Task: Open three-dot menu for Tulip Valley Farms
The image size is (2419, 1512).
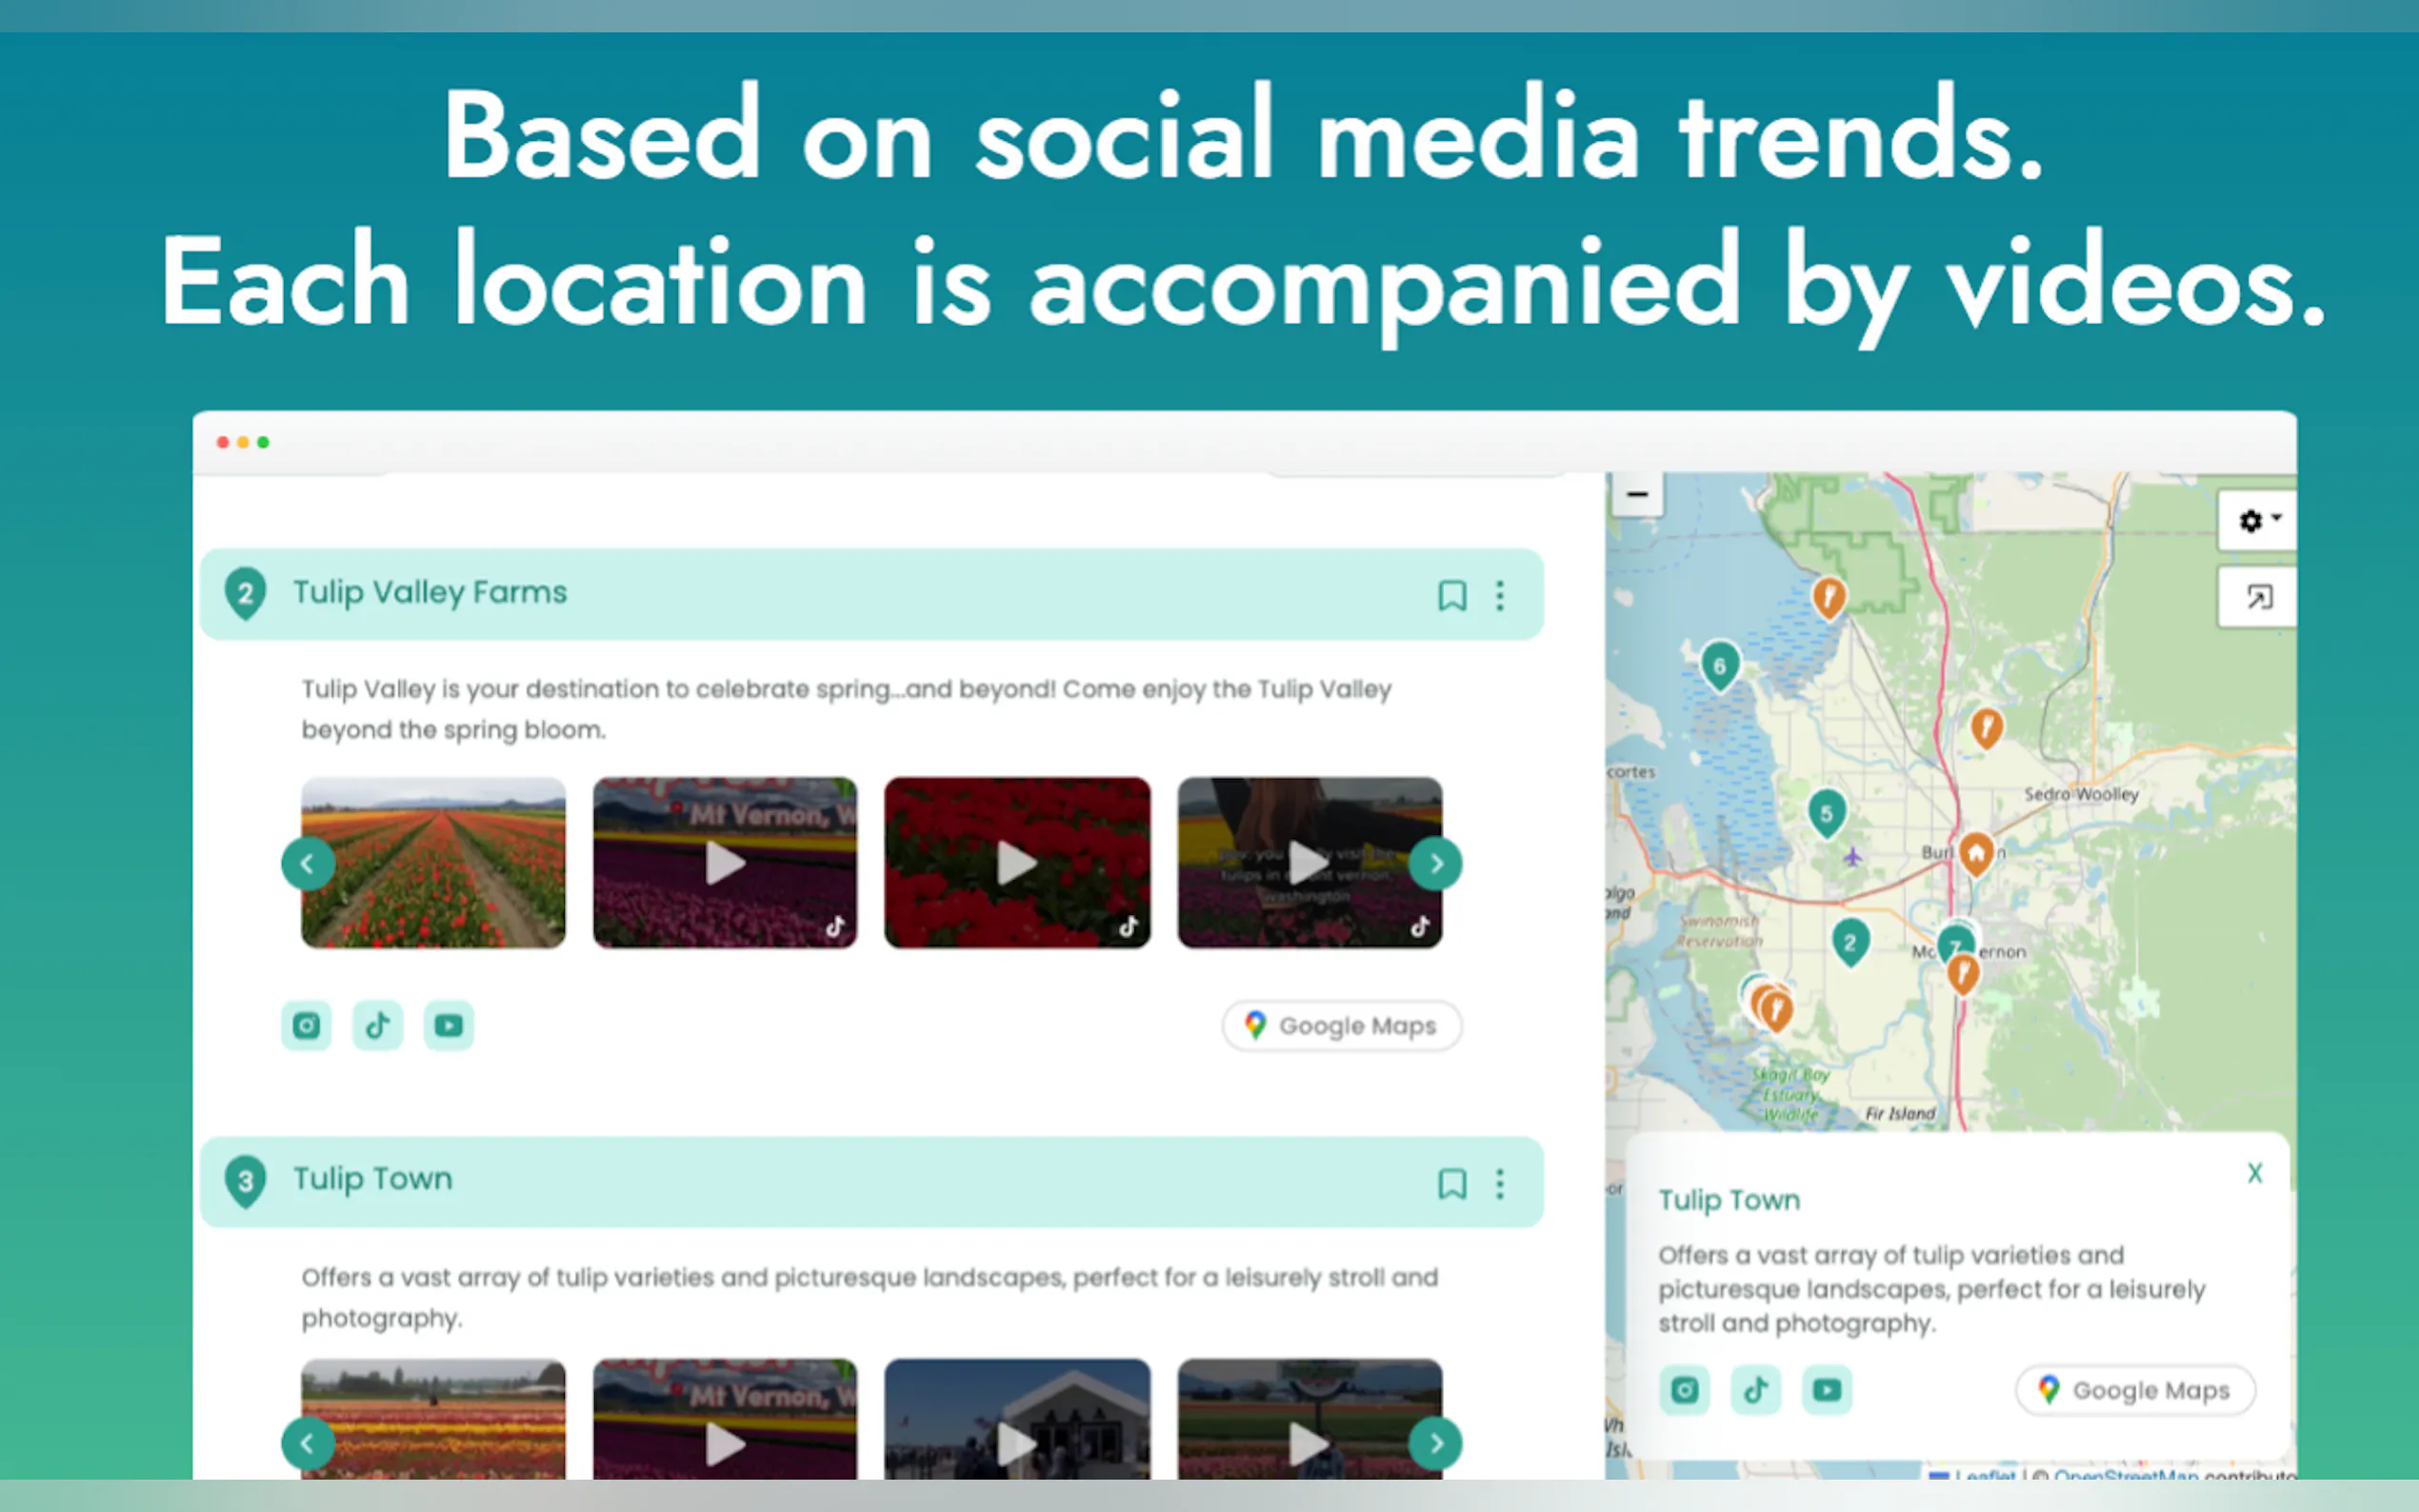Action: tap(1499, 596)
